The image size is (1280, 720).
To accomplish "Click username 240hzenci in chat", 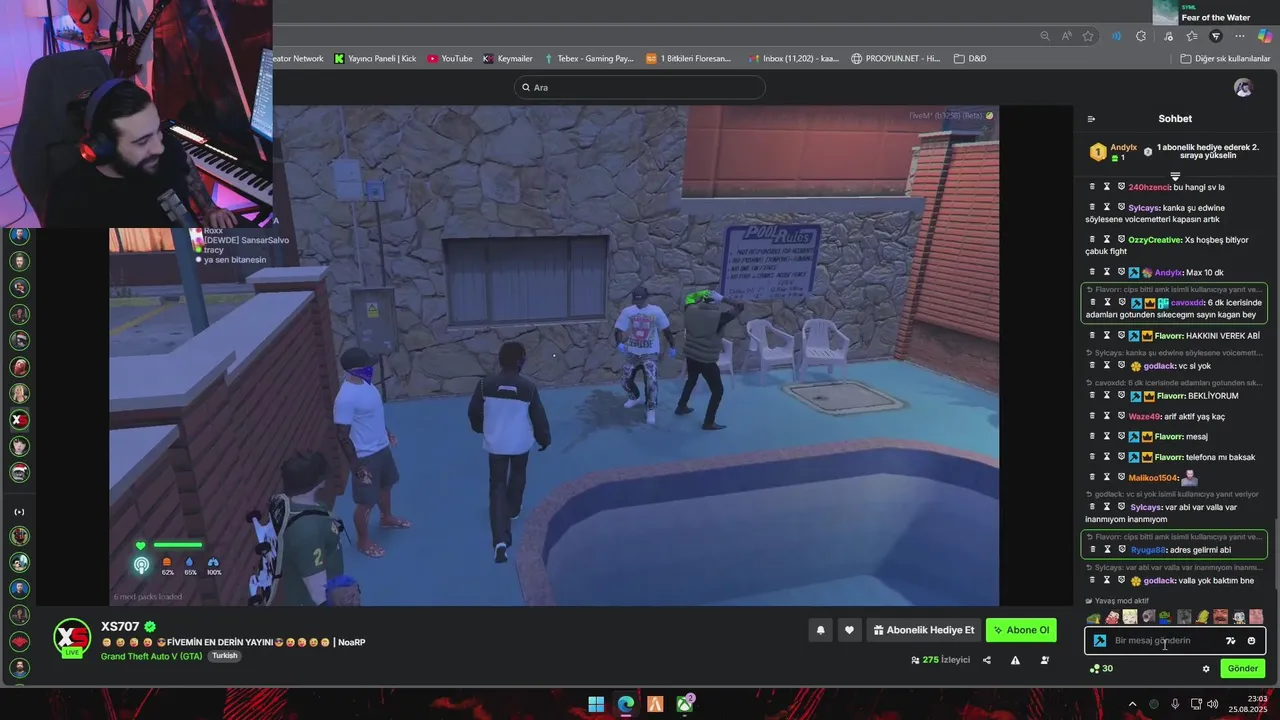I will [x=1149, y=187].
